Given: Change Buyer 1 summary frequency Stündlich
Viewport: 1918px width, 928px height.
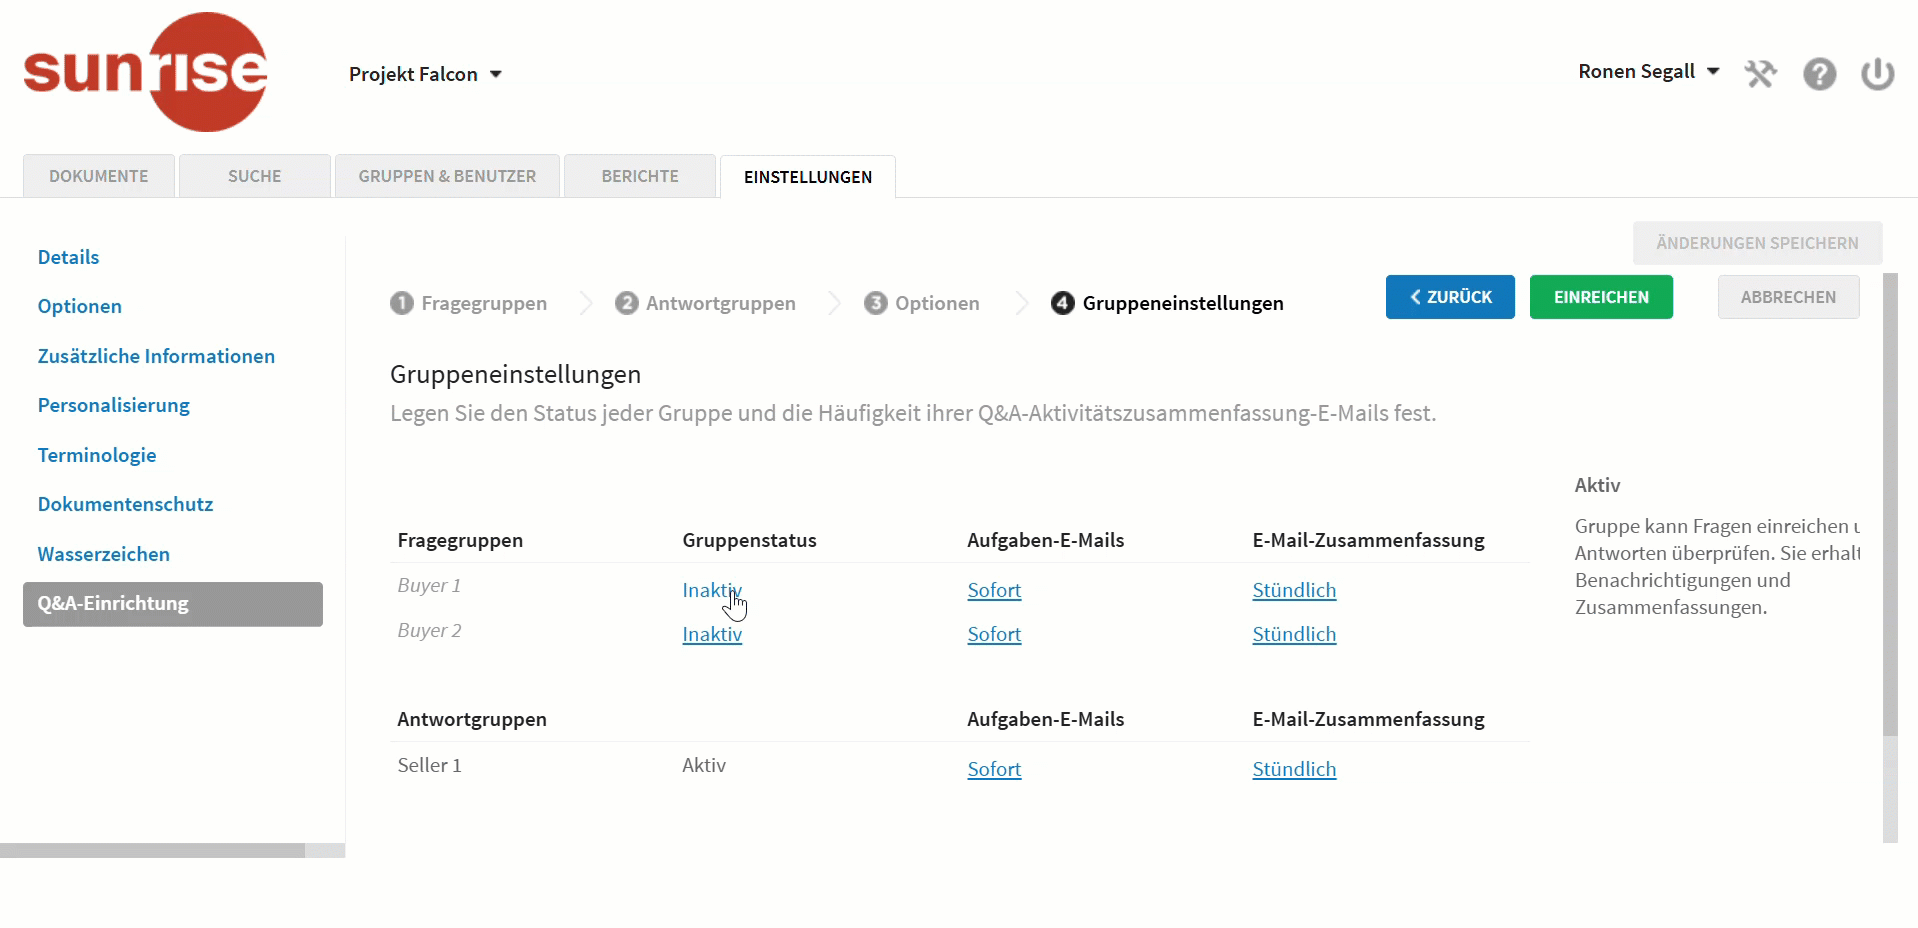Looking at the screenshot, I should (1294, 590).
